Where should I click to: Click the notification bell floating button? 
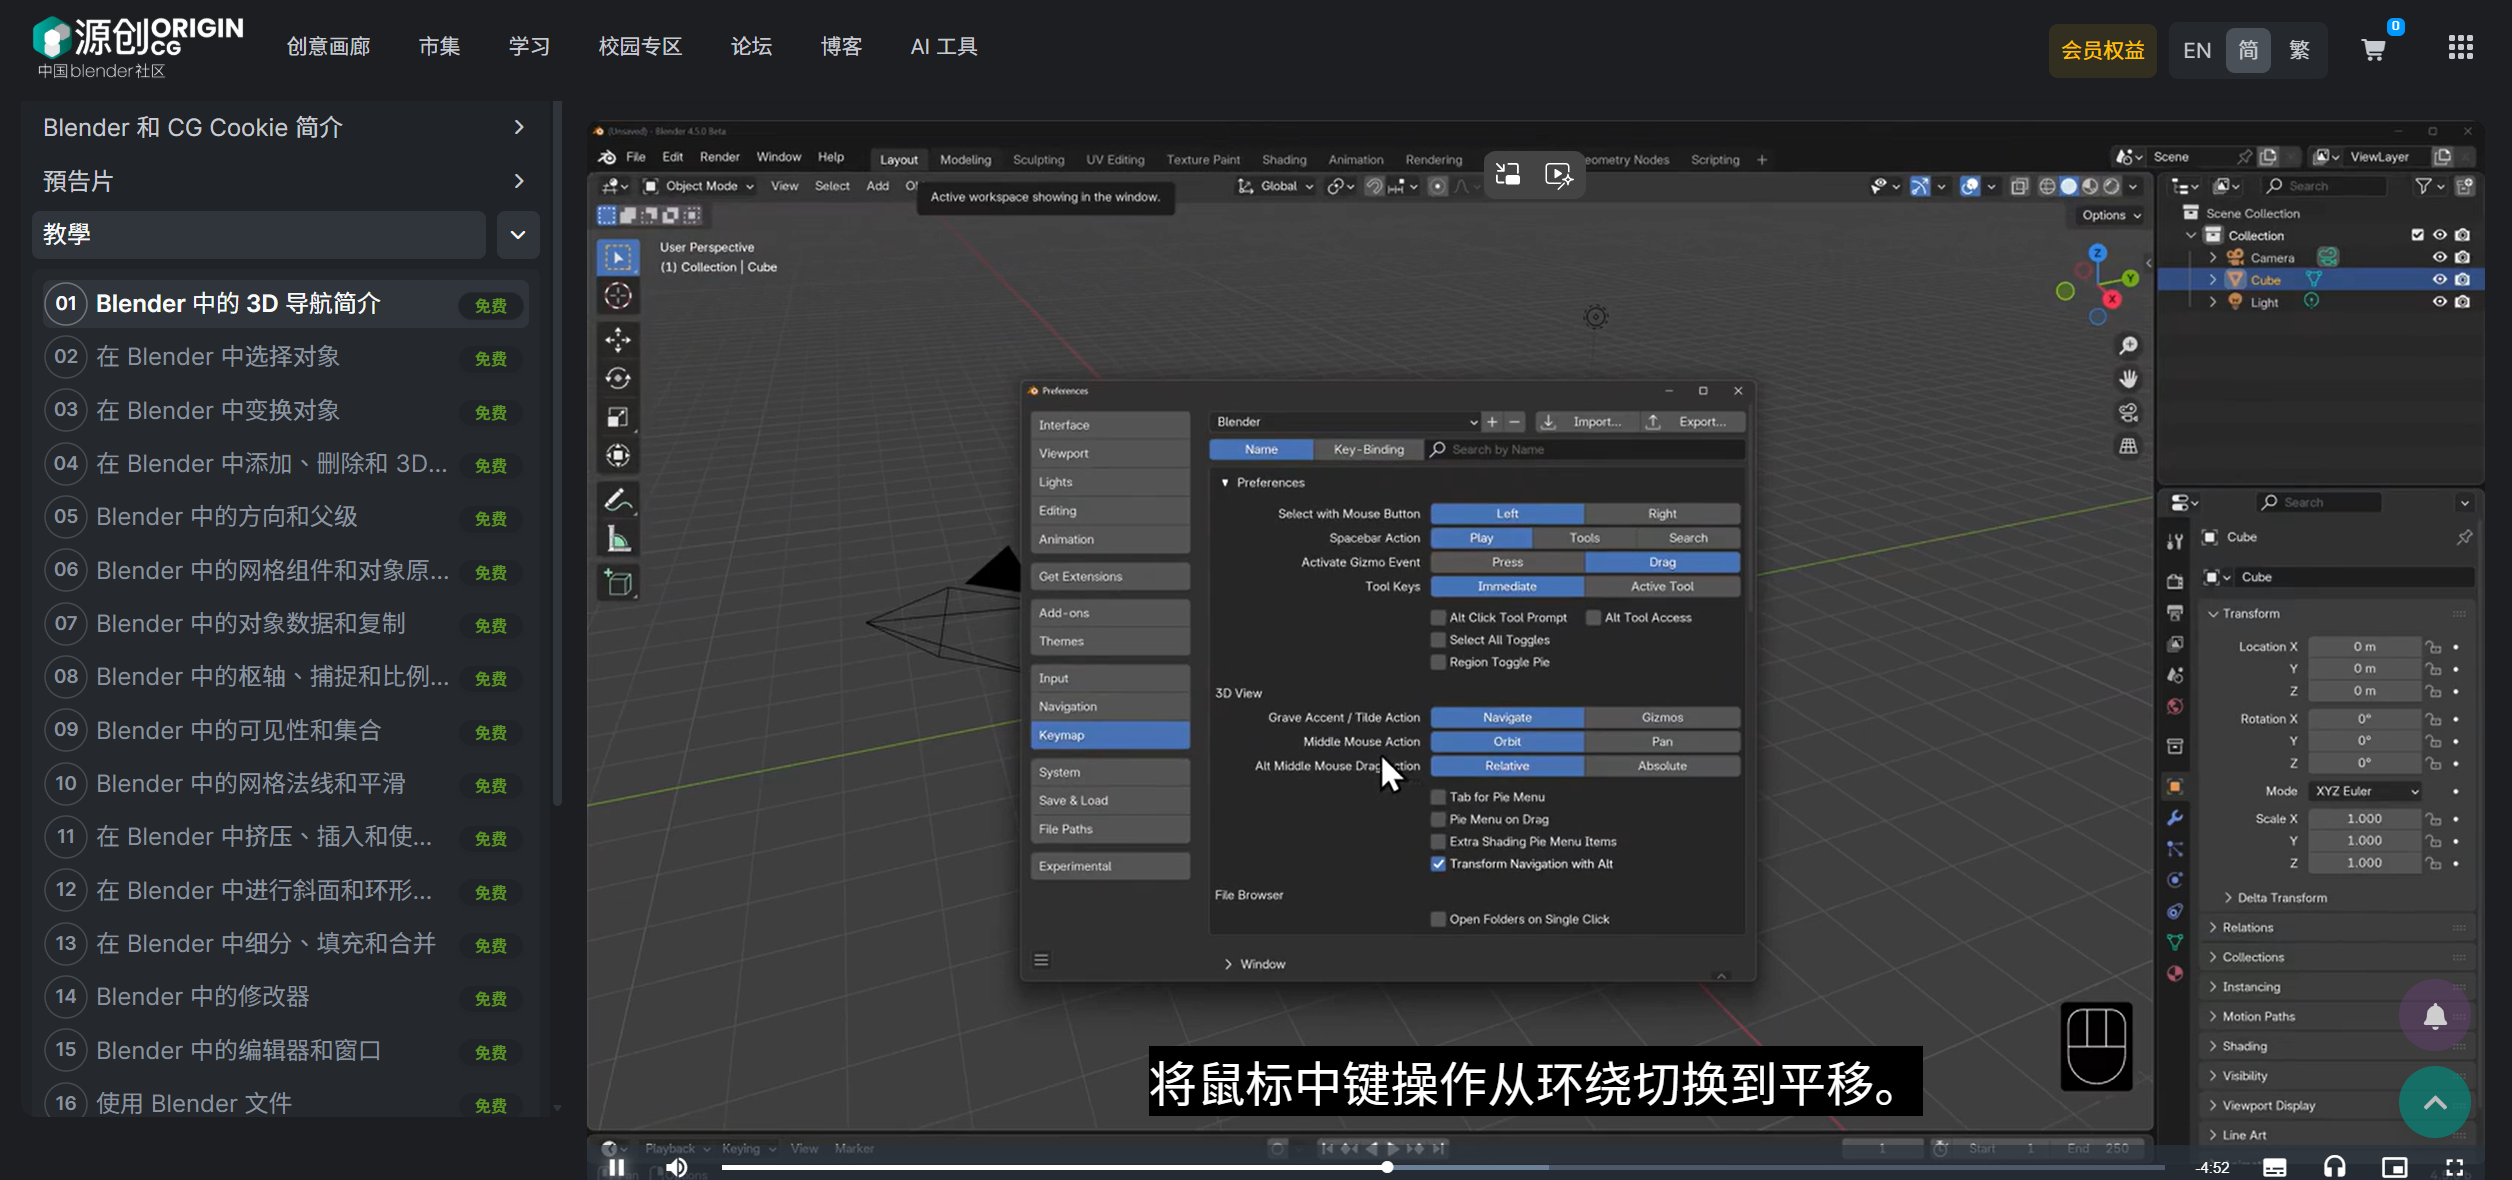[x=2435, y=1016]
